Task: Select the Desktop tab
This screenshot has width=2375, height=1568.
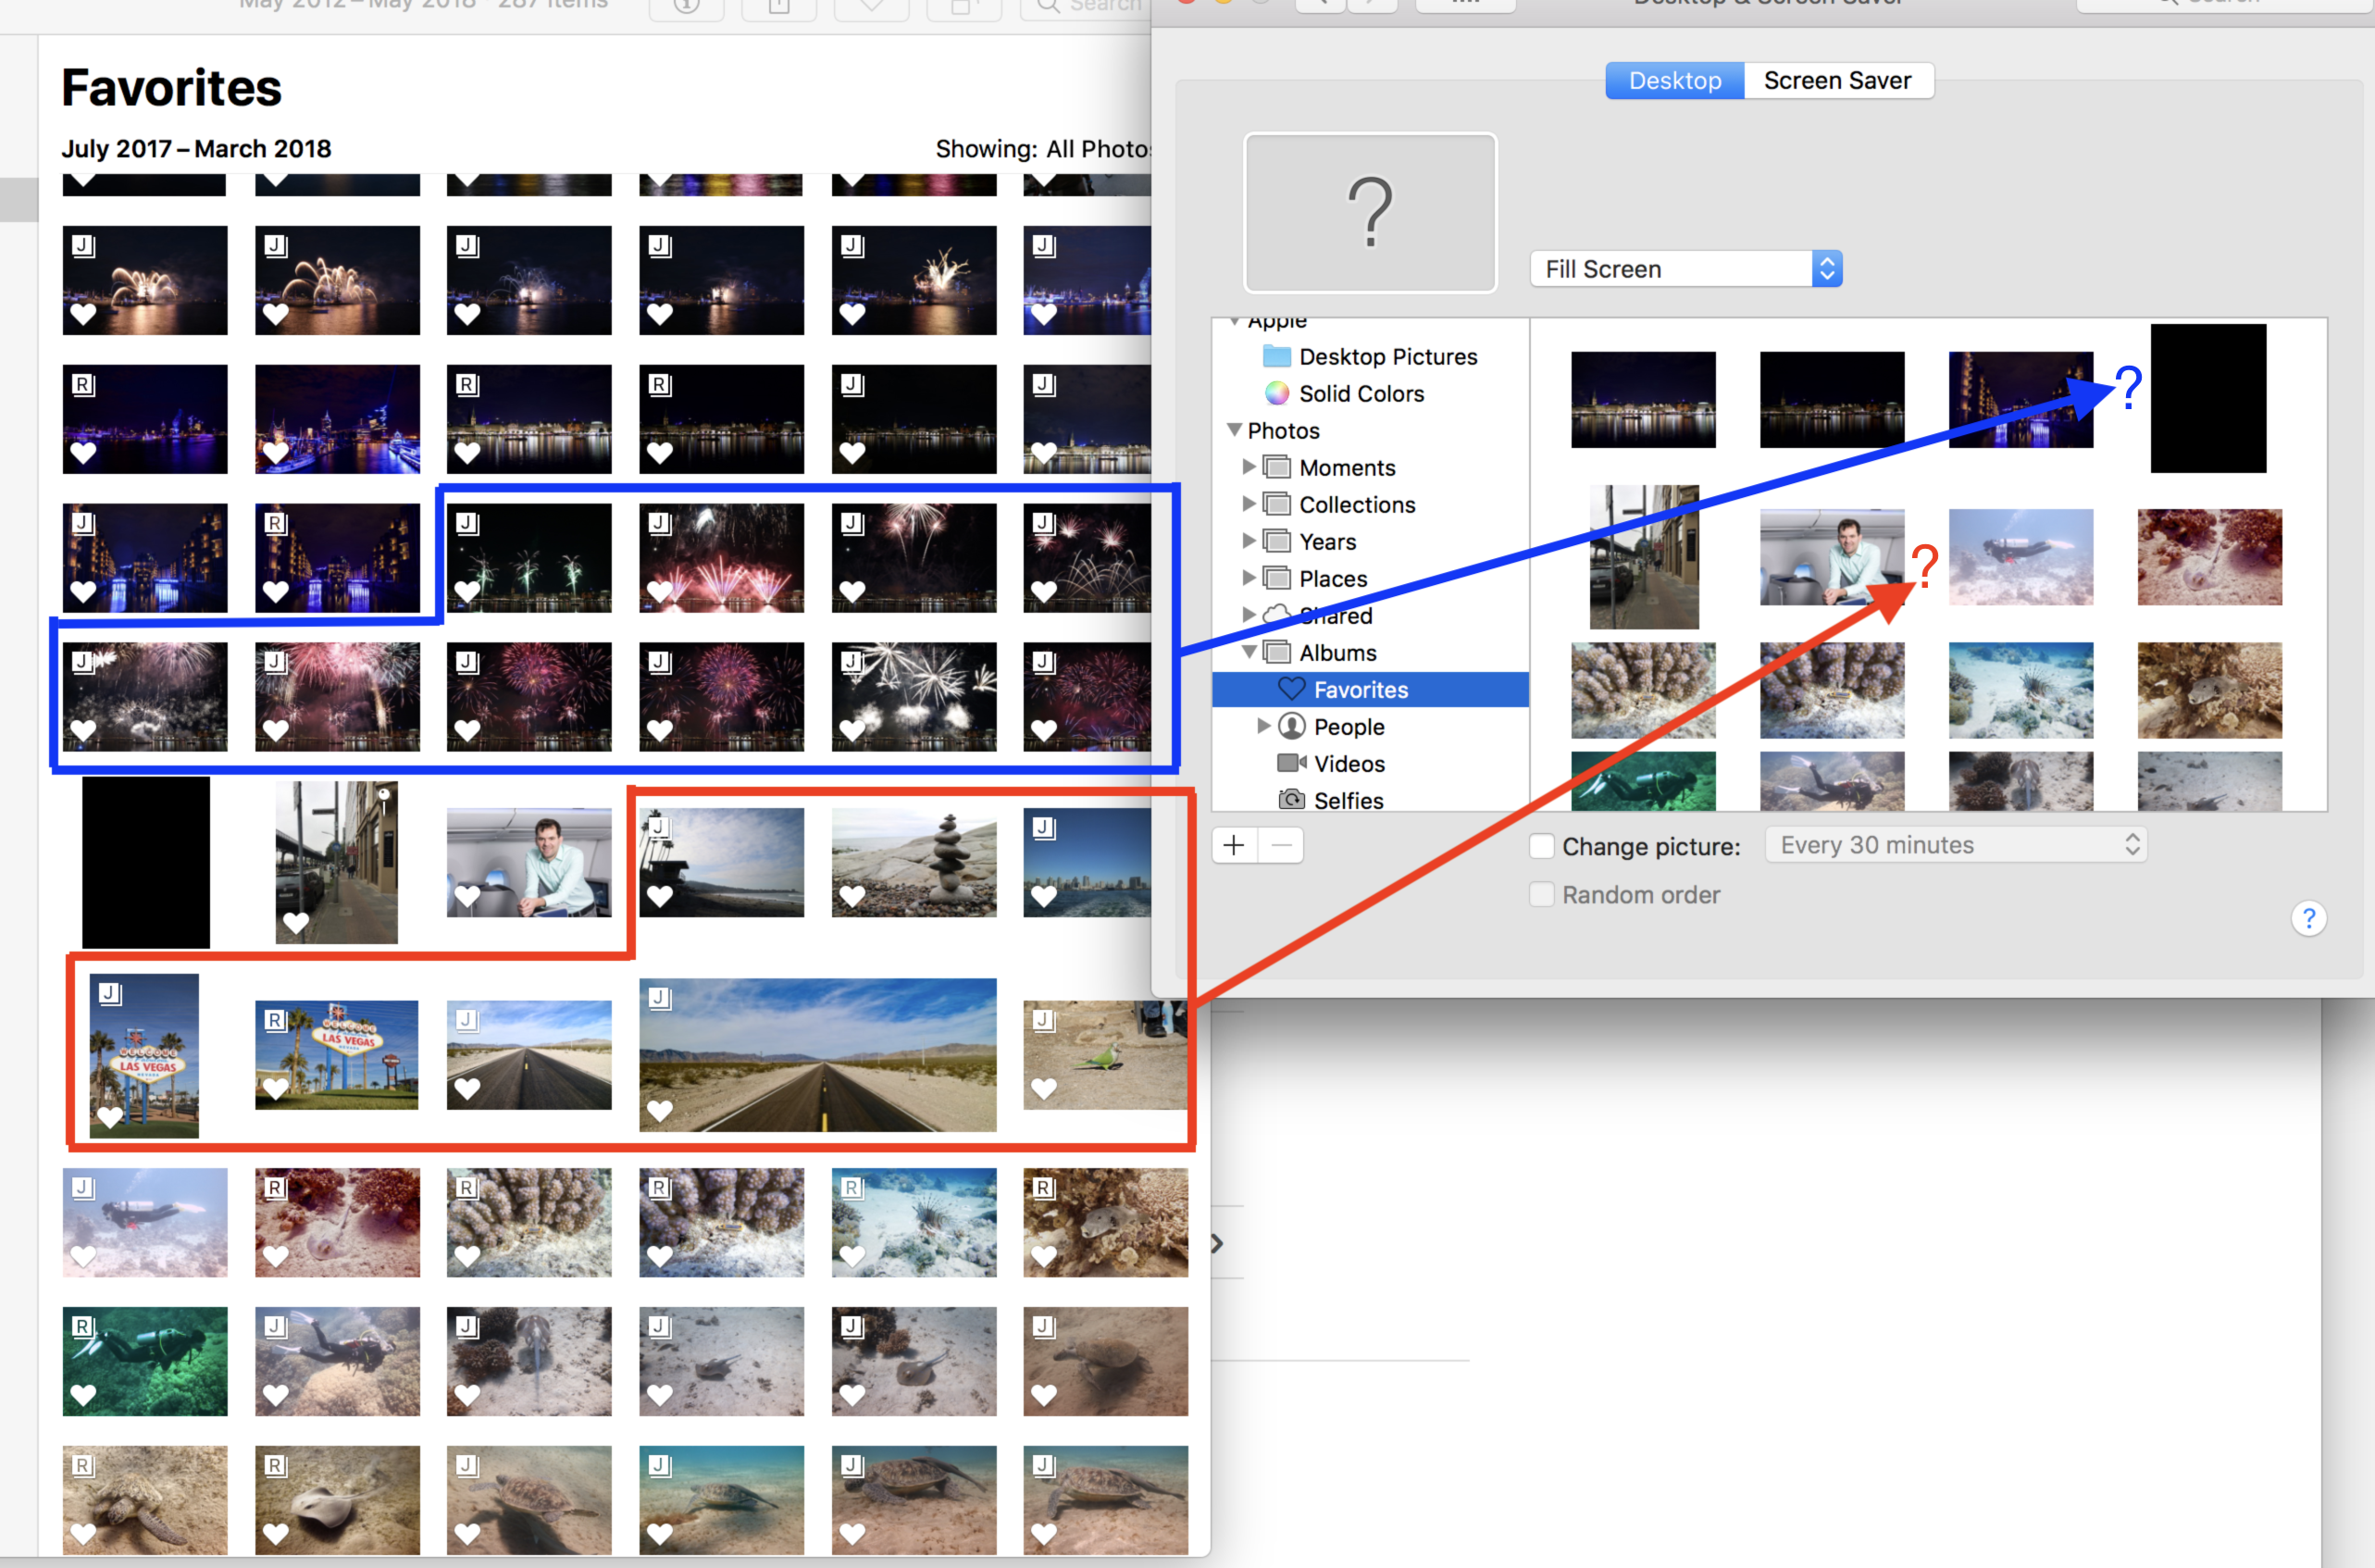Action: [1675, 81]
